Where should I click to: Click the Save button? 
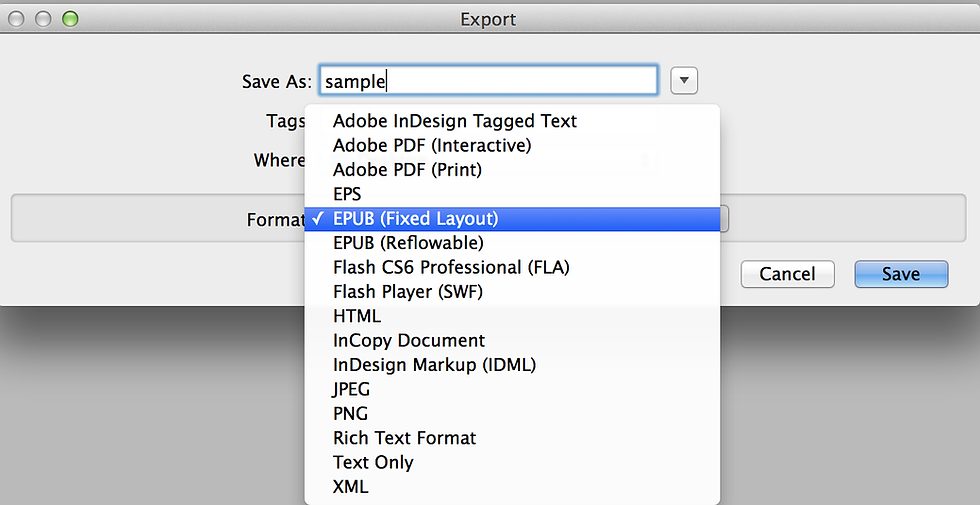tap(901, 274)
